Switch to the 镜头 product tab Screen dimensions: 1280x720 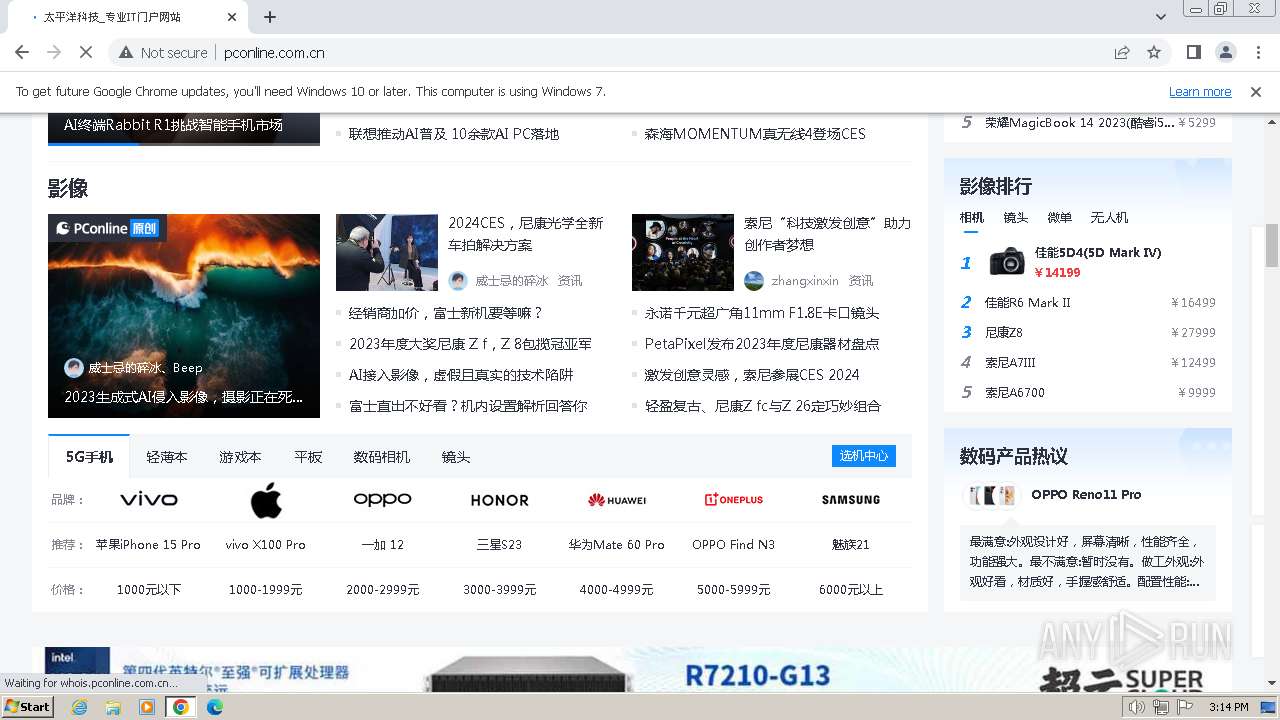[x=456, y=457]
